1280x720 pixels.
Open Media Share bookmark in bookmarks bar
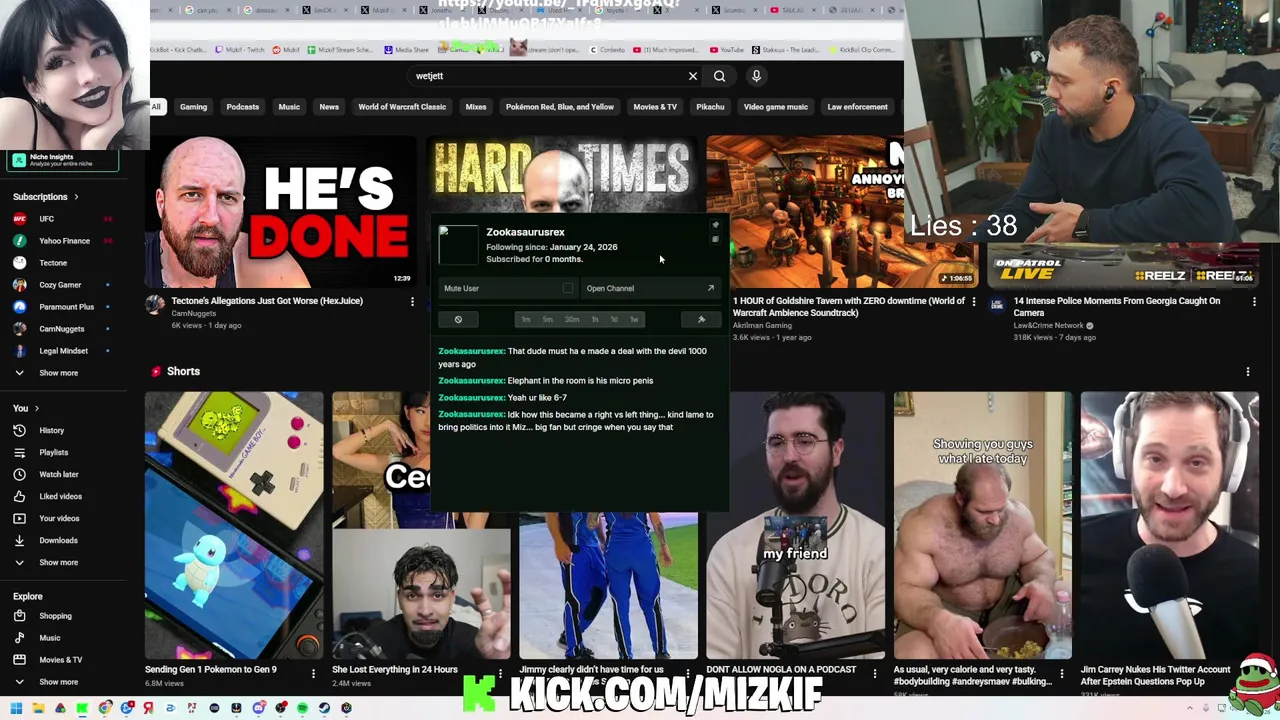tap(406, 50)
